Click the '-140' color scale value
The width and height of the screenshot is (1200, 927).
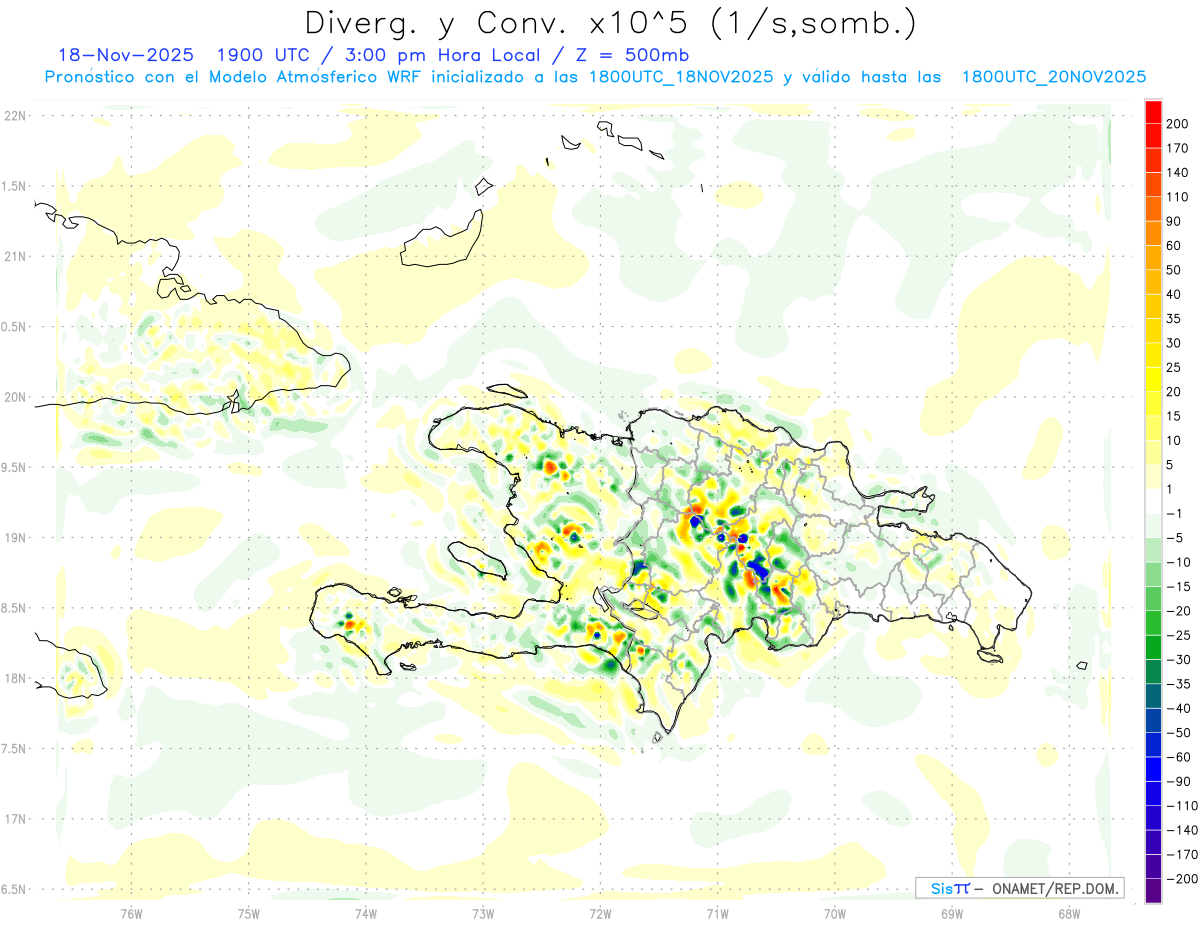click(x=1182, y=830)
